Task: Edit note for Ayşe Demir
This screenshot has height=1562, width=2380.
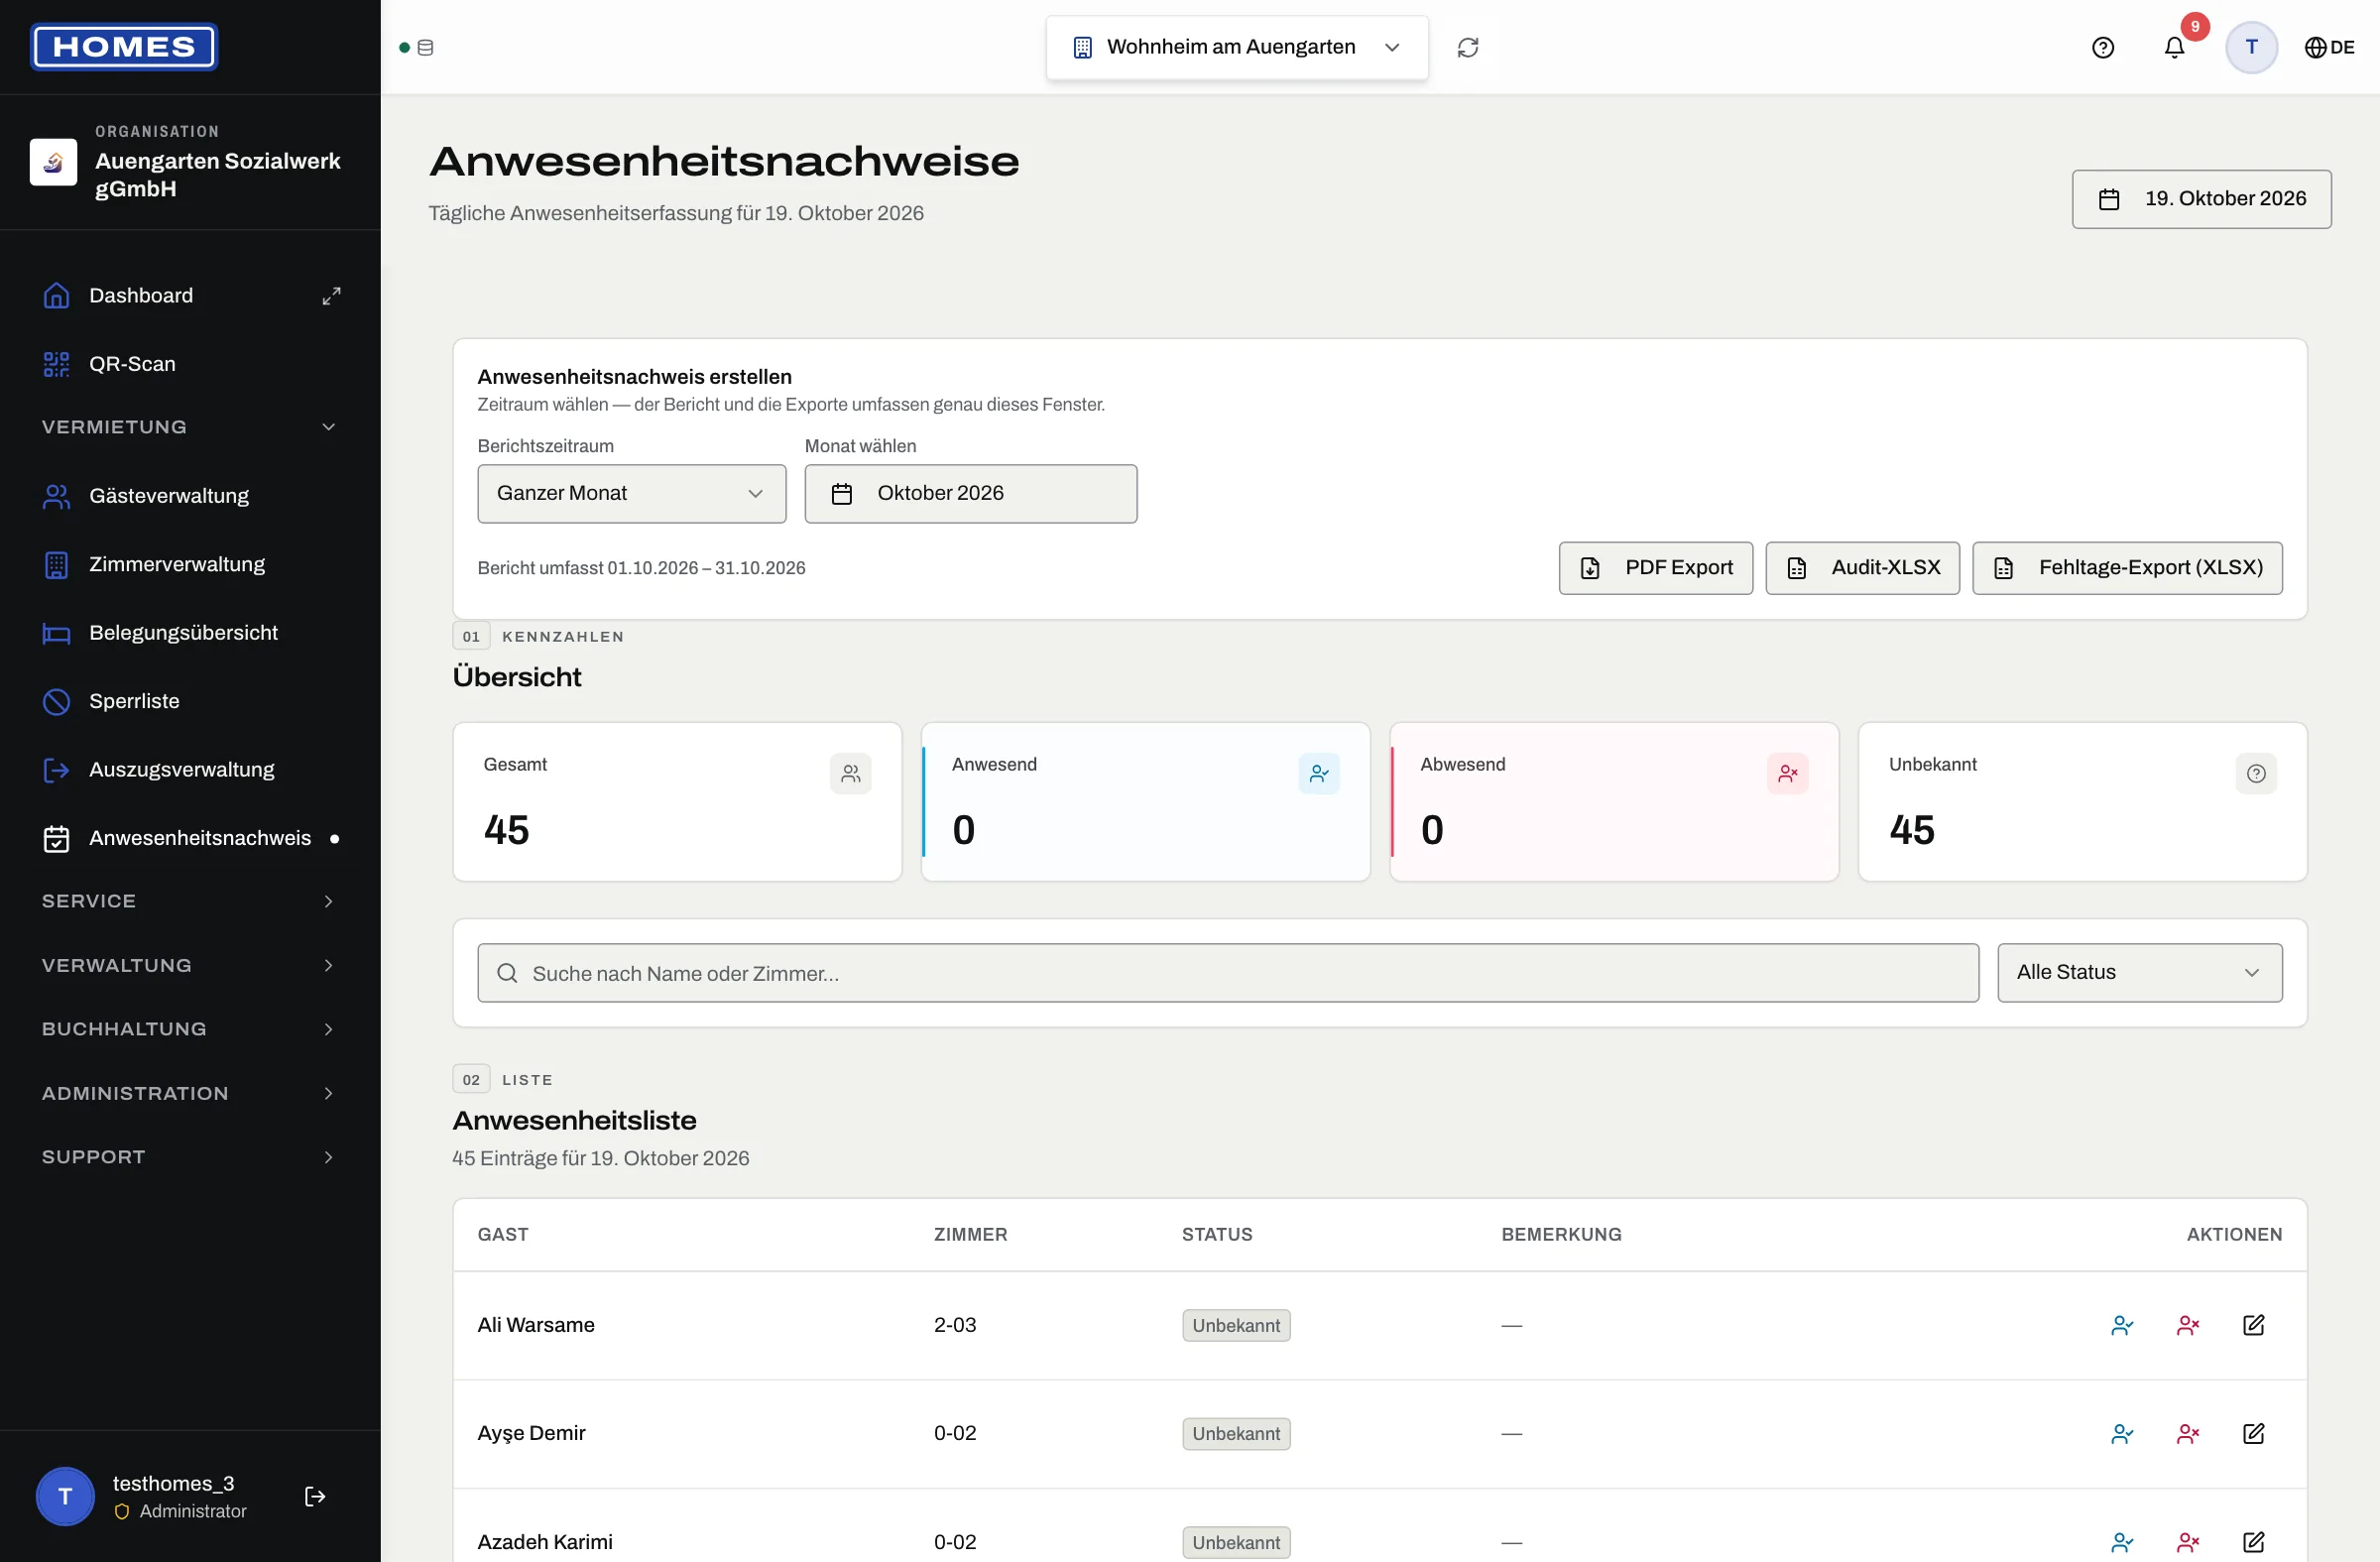Action: click(x=2253, y=1433)
